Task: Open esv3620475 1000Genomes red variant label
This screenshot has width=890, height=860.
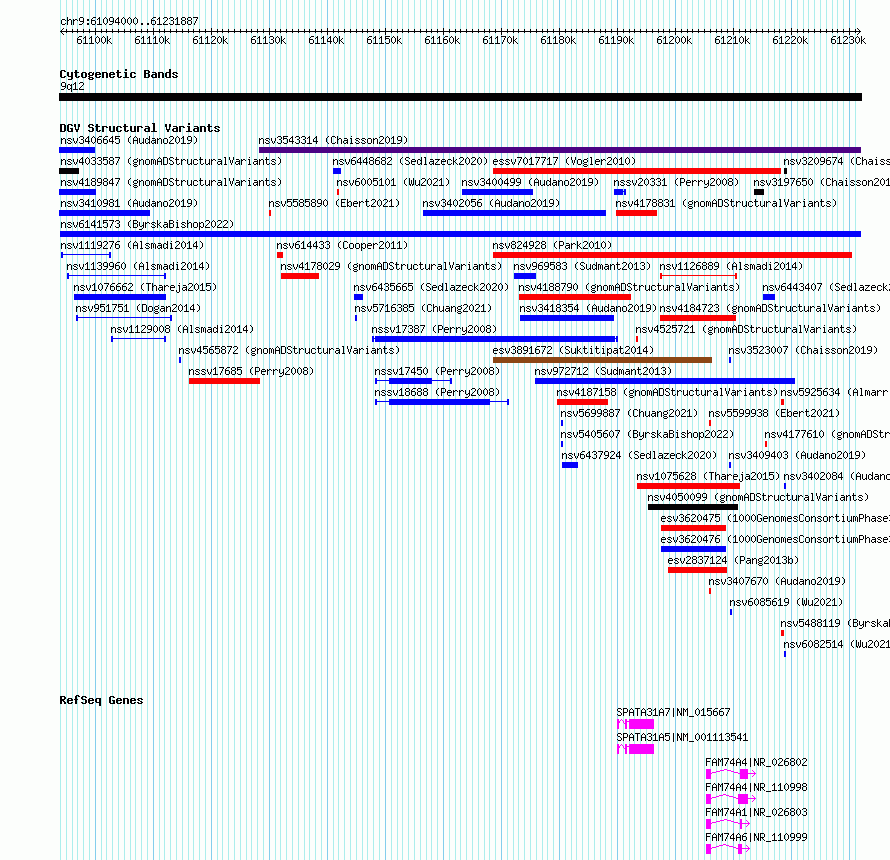Action: [x=775, y=518]
